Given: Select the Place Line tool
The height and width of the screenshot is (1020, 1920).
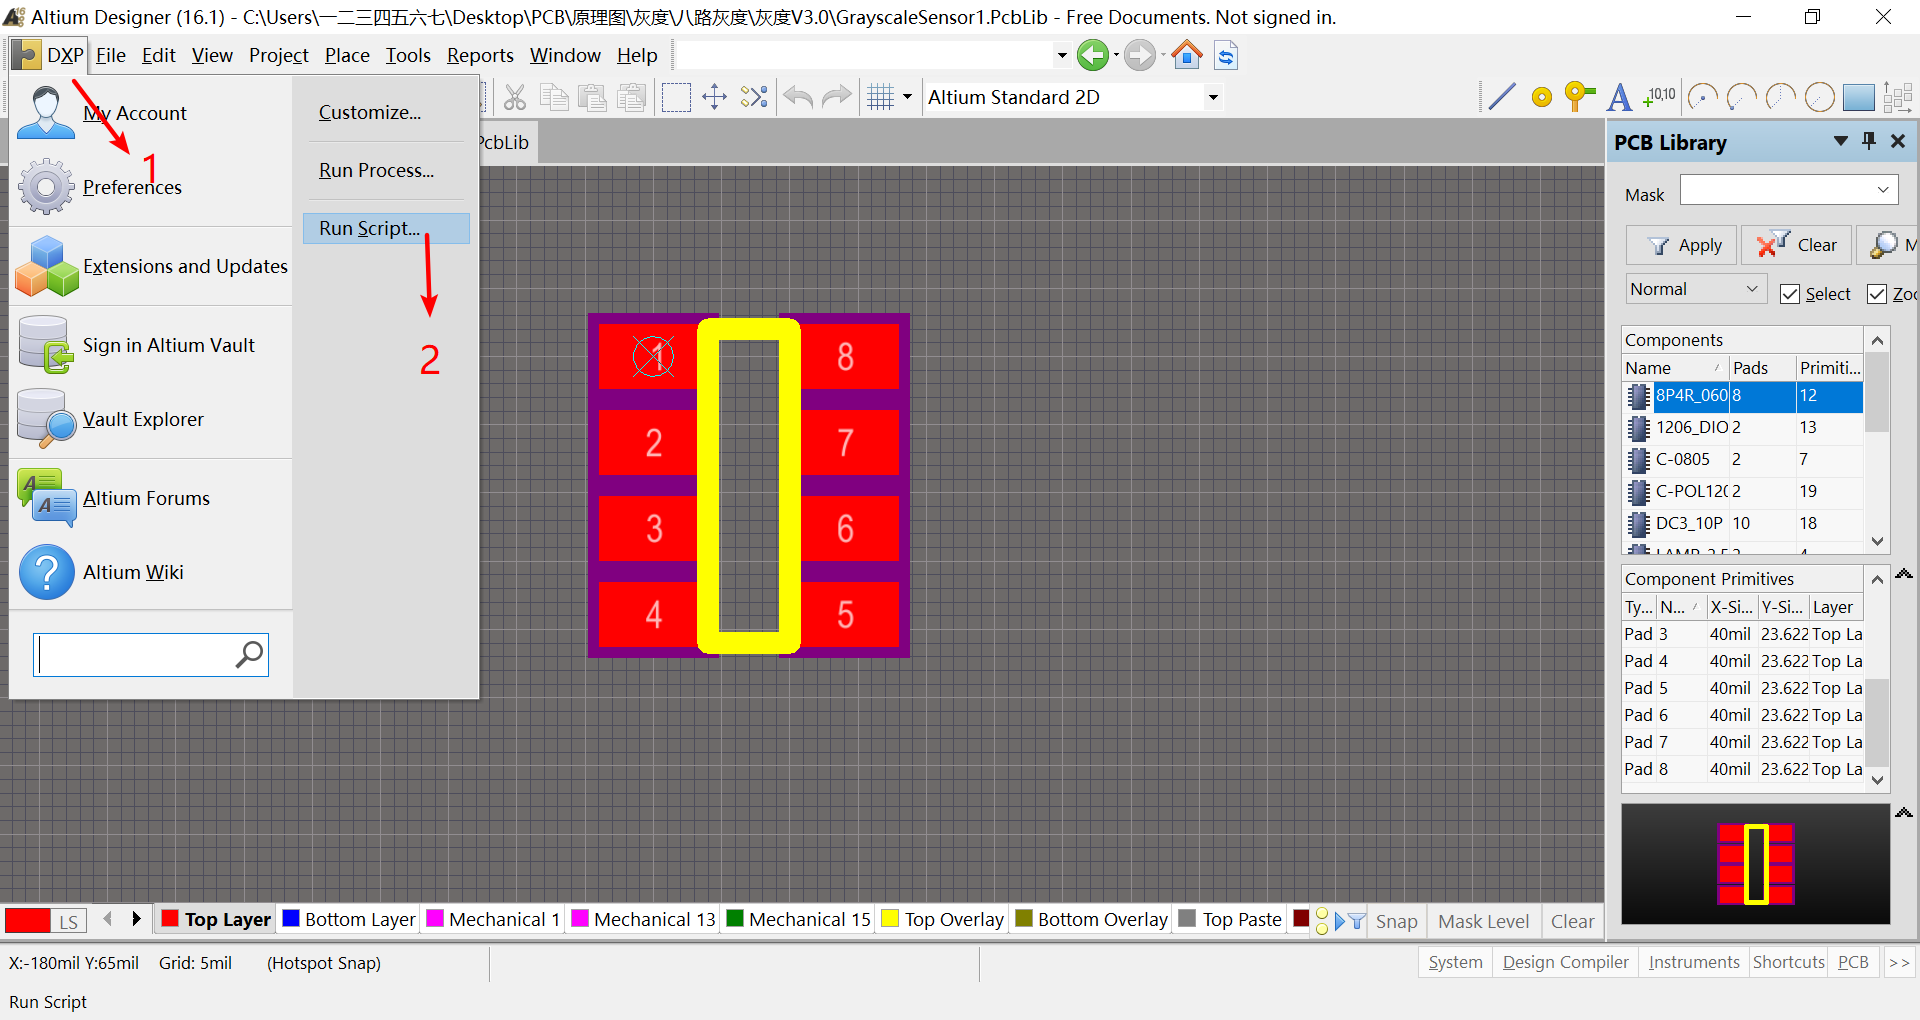Looking at the screenshot, I should point(1502,96).
